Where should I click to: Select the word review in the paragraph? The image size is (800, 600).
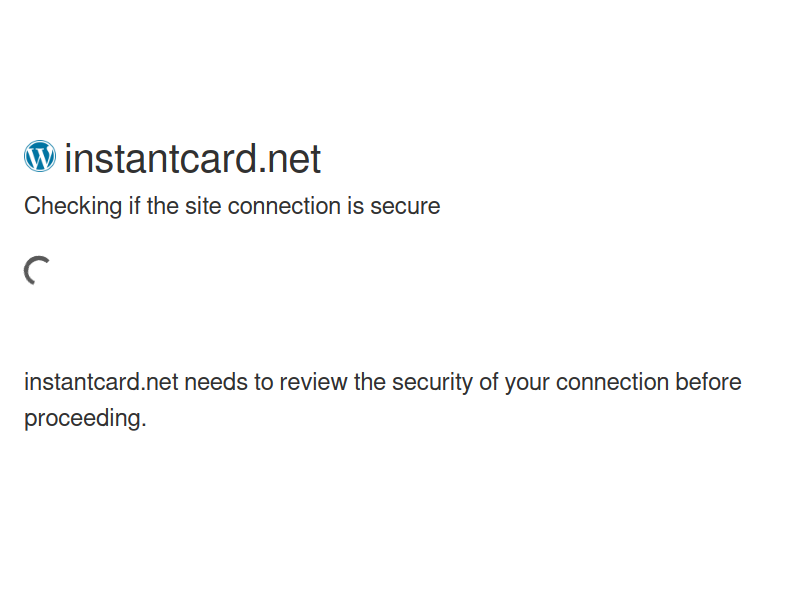[314, 382]
